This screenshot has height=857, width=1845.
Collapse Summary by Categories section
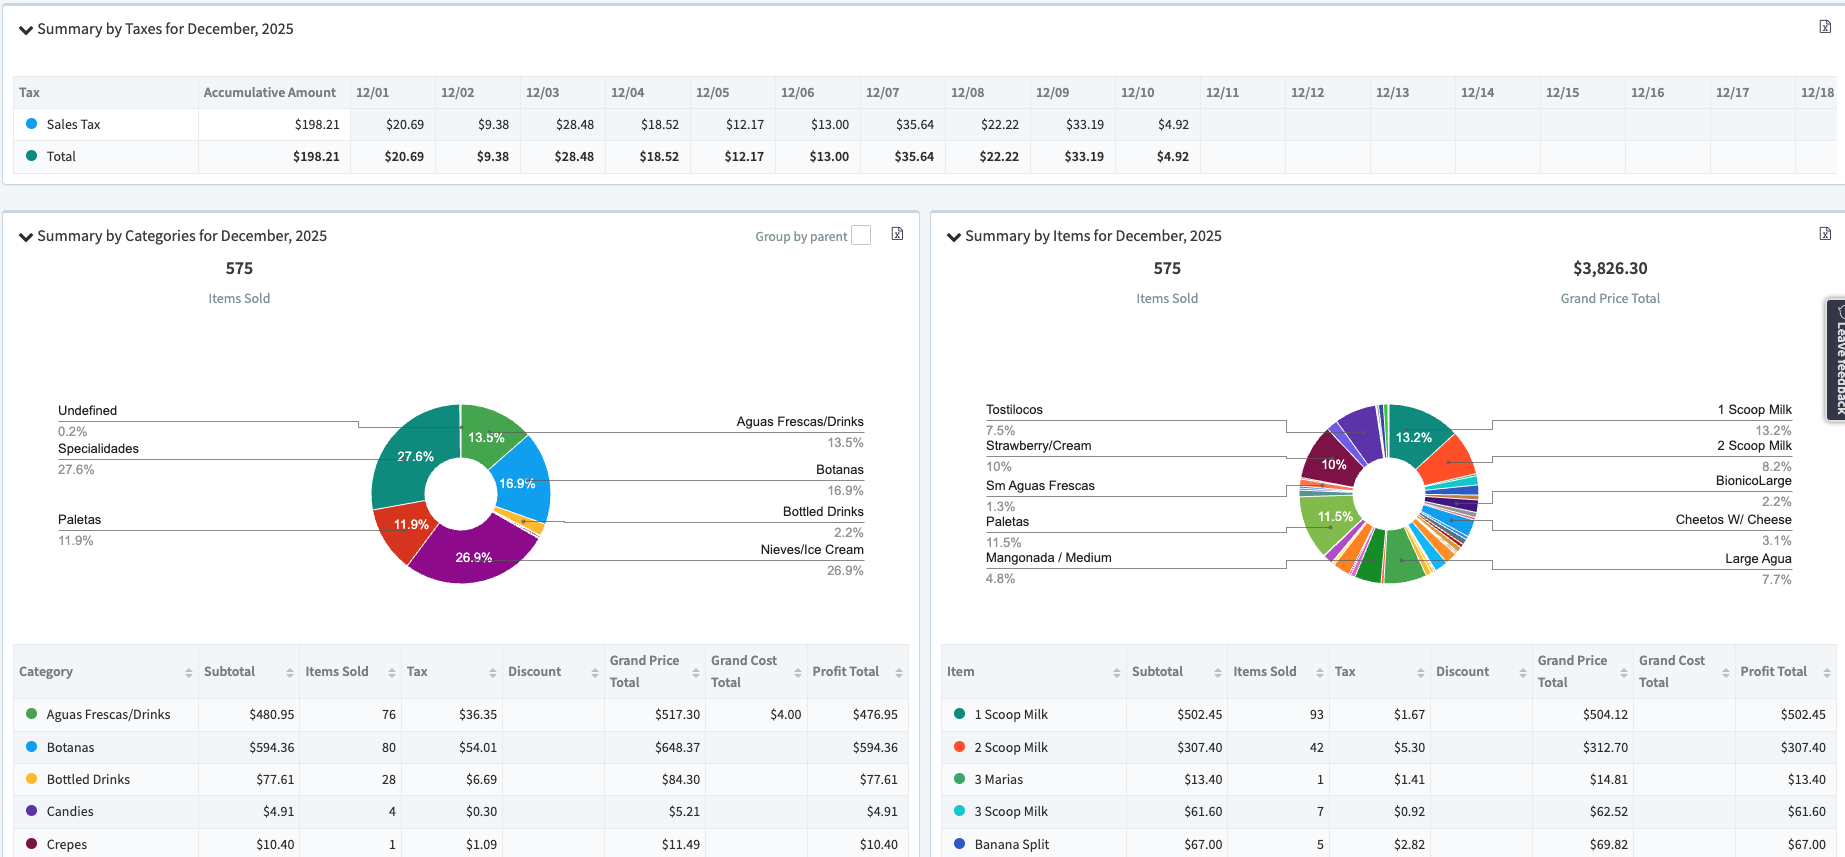point(26,237)
